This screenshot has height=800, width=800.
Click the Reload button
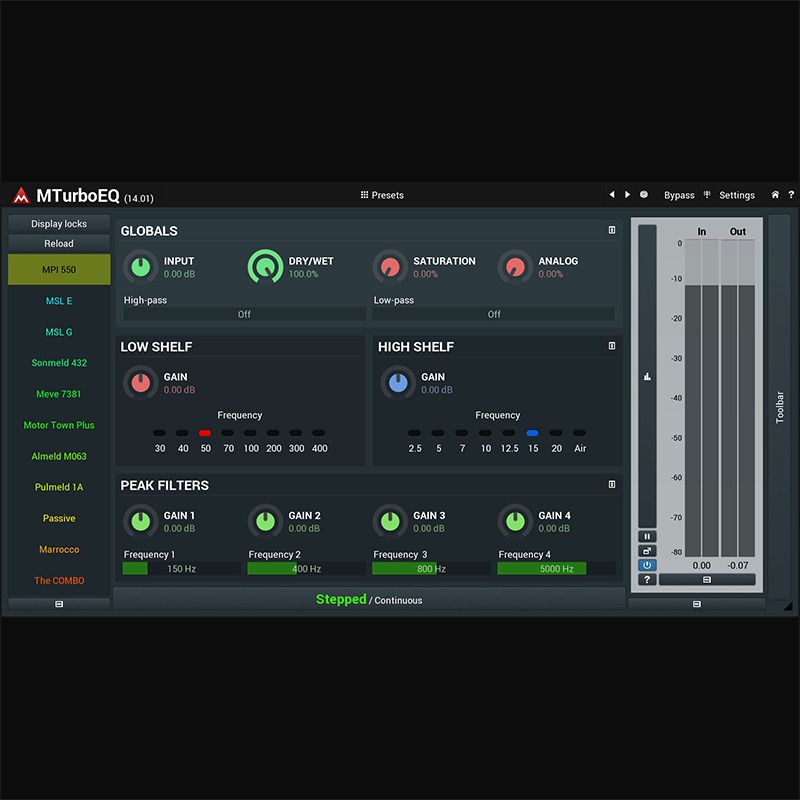click(59, 243)
